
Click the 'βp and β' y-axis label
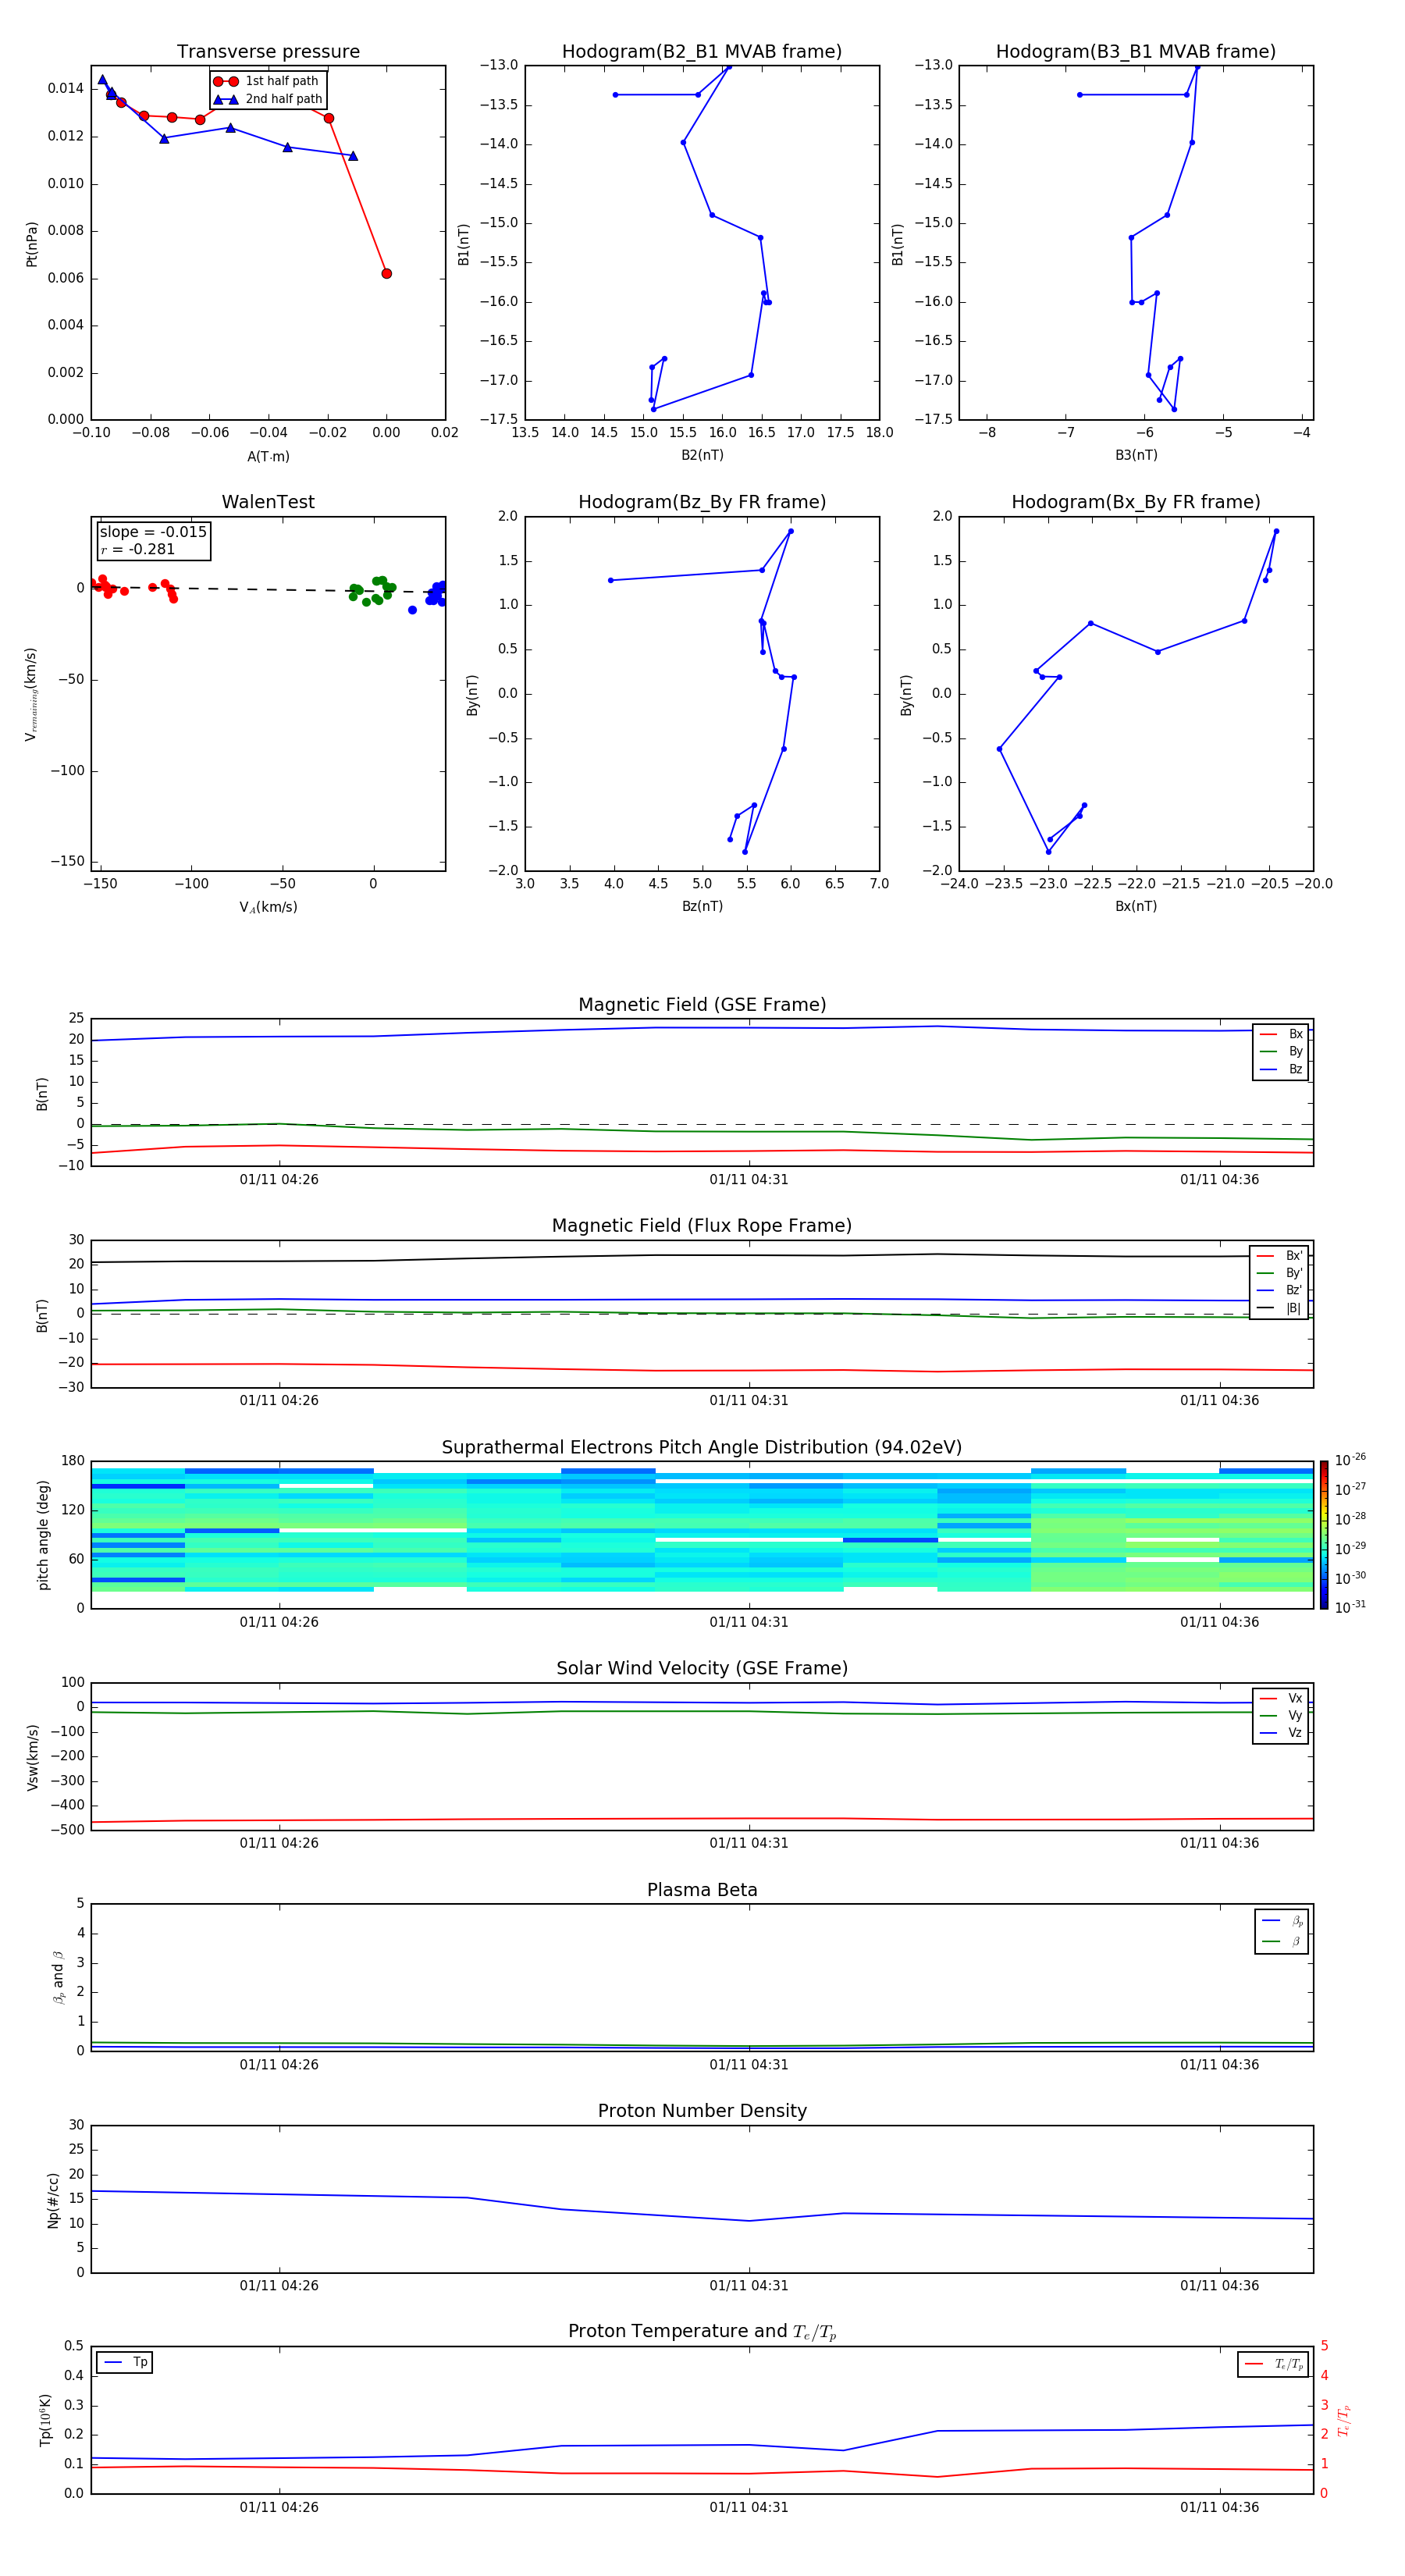coord(58,1978)
